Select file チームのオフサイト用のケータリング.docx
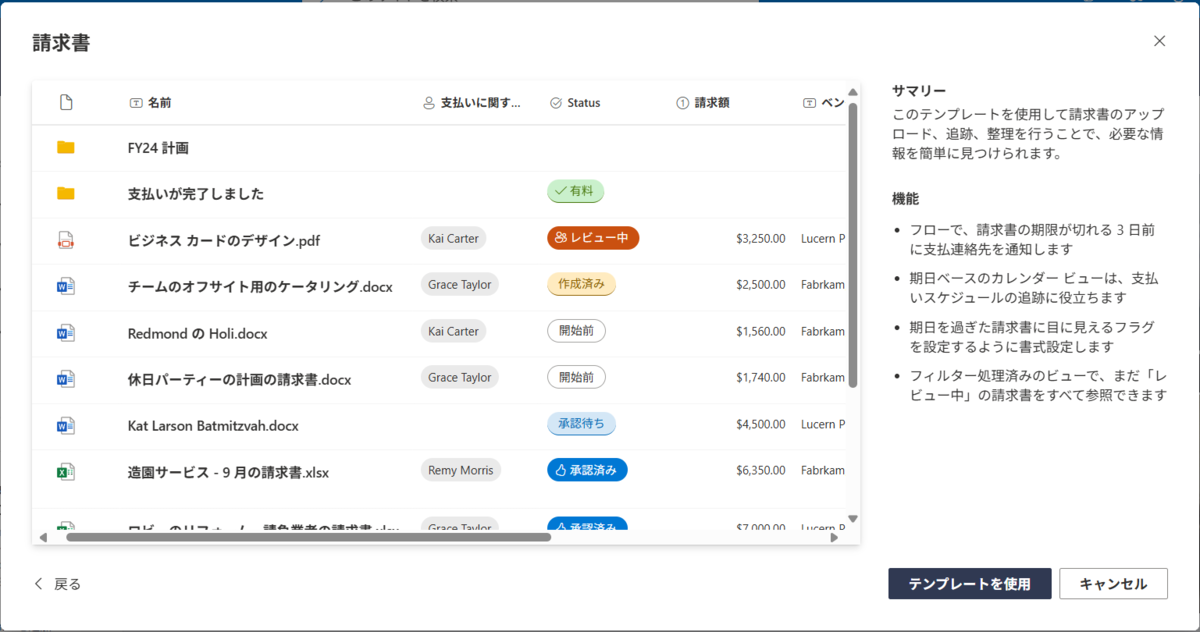This screenshot has width=1200, height=632. (260, 287)
